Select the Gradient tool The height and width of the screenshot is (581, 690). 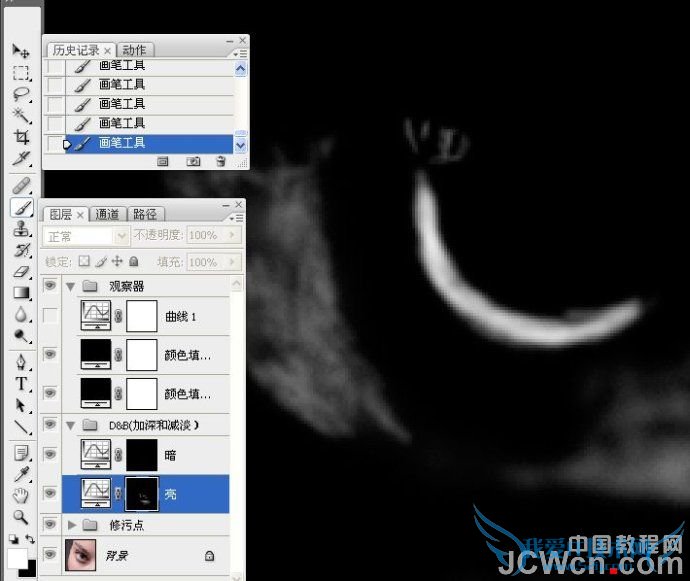pyautogui.click(x=21, y=293)
